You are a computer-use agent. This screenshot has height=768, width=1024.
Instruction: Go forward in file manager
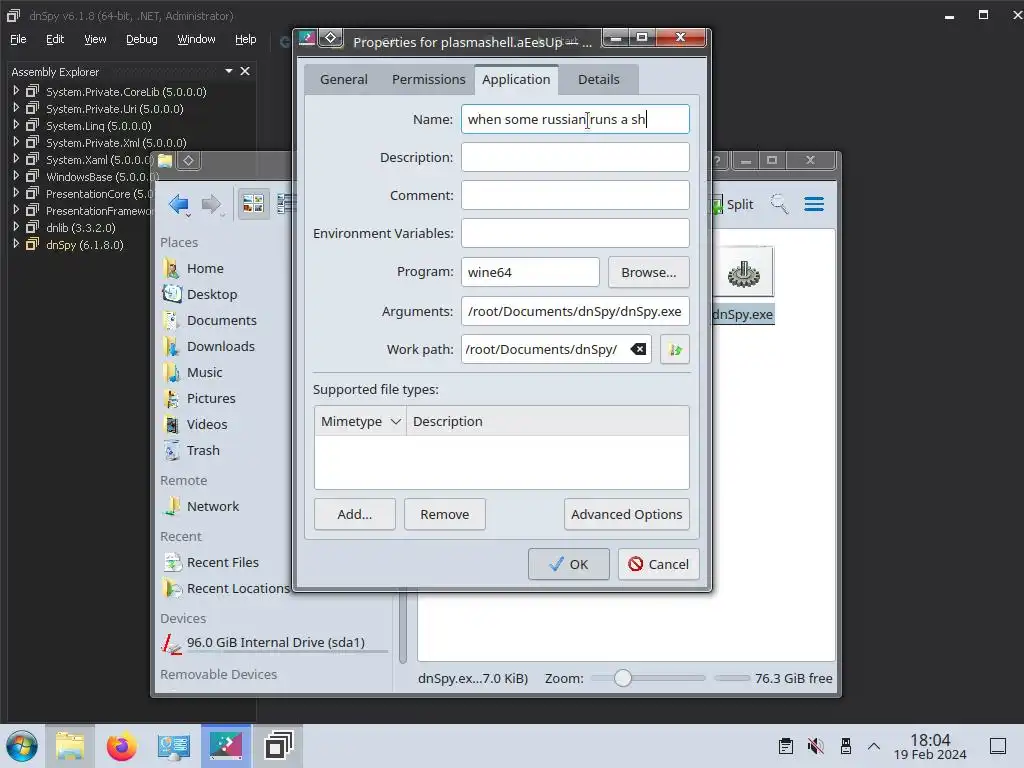click(x=212, y=204)
